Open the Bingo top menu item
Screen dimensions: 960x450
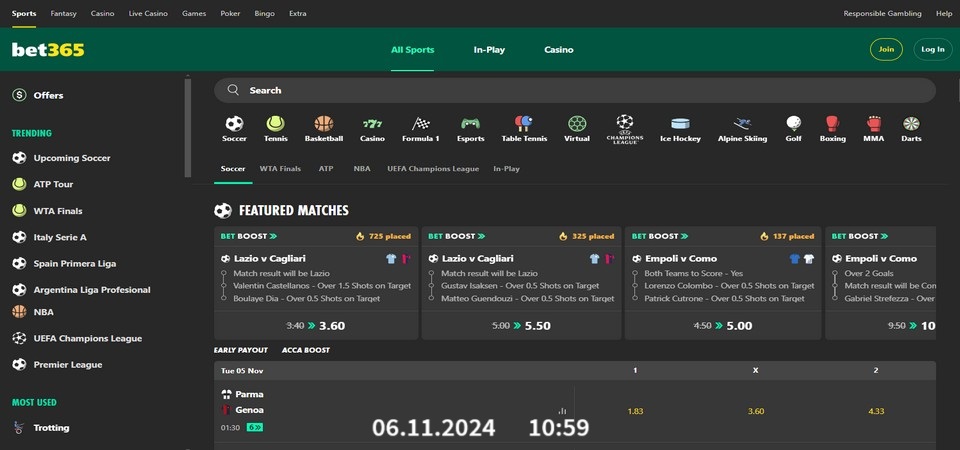click(x=264, y=13)
